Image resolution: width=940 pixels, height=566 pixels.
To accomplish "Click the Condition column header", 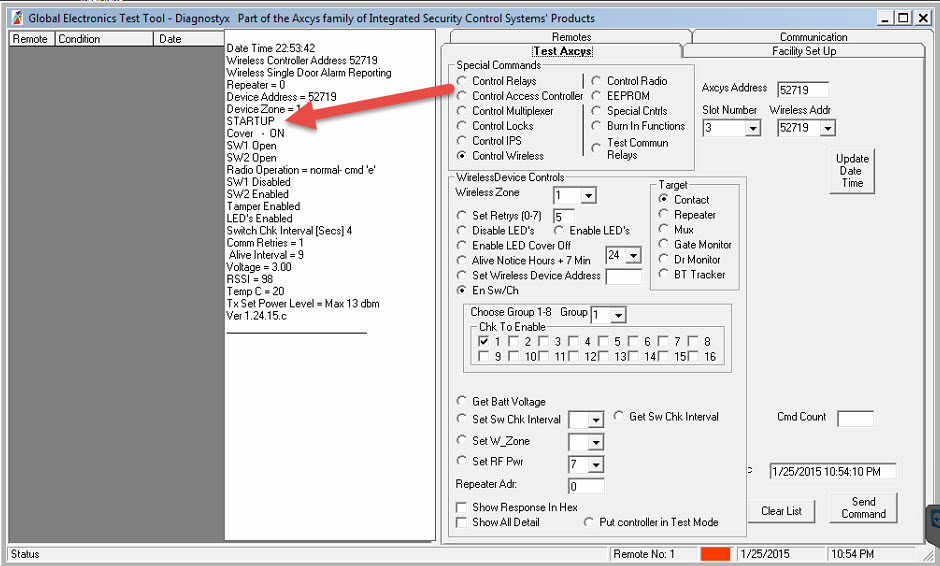I will (104, 39).
